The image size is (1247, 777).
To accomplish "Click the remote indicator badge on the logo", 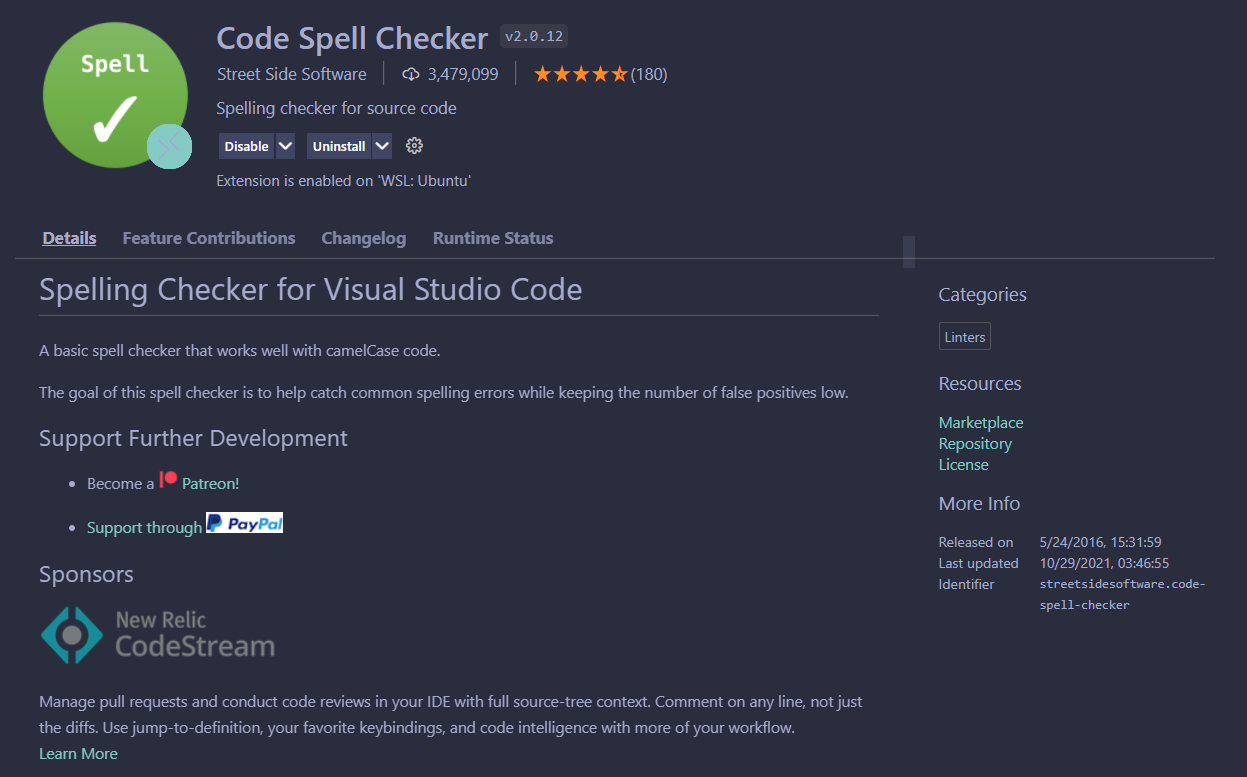I will pyautogui.click(x=169, y=147).
